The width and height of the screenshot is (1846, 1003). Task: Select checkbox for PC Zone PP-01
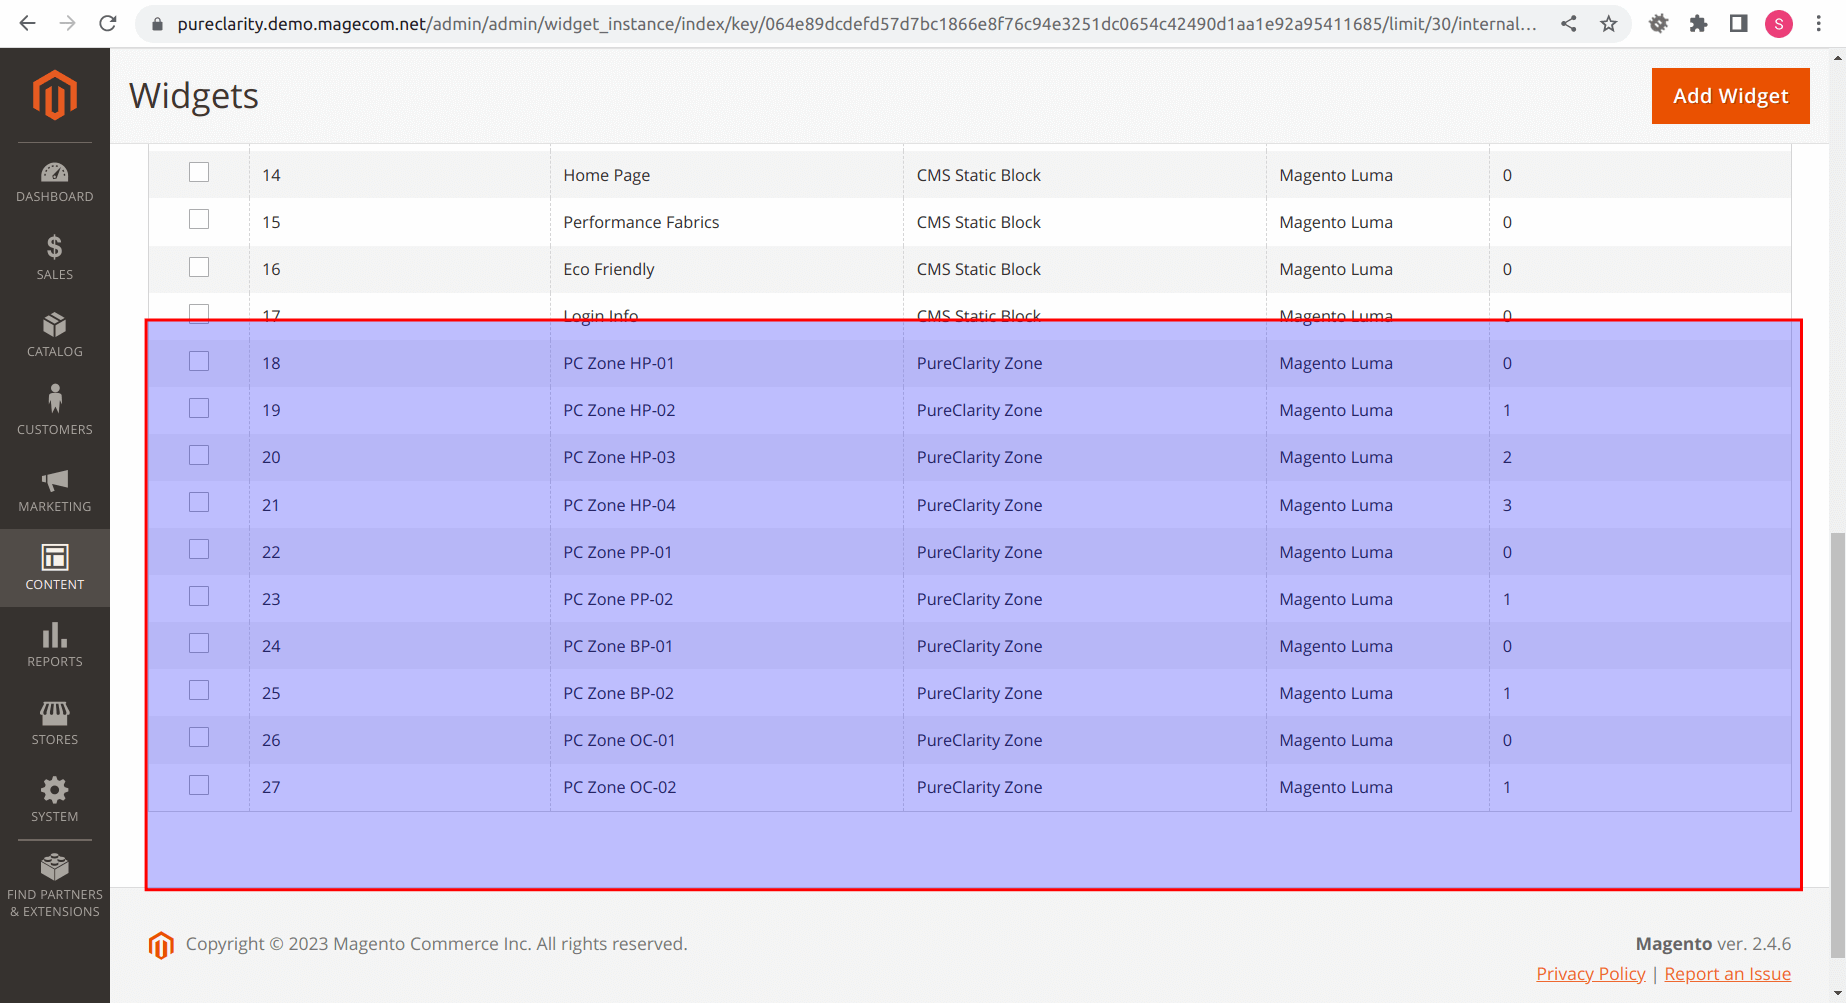(x=199, y=549)
